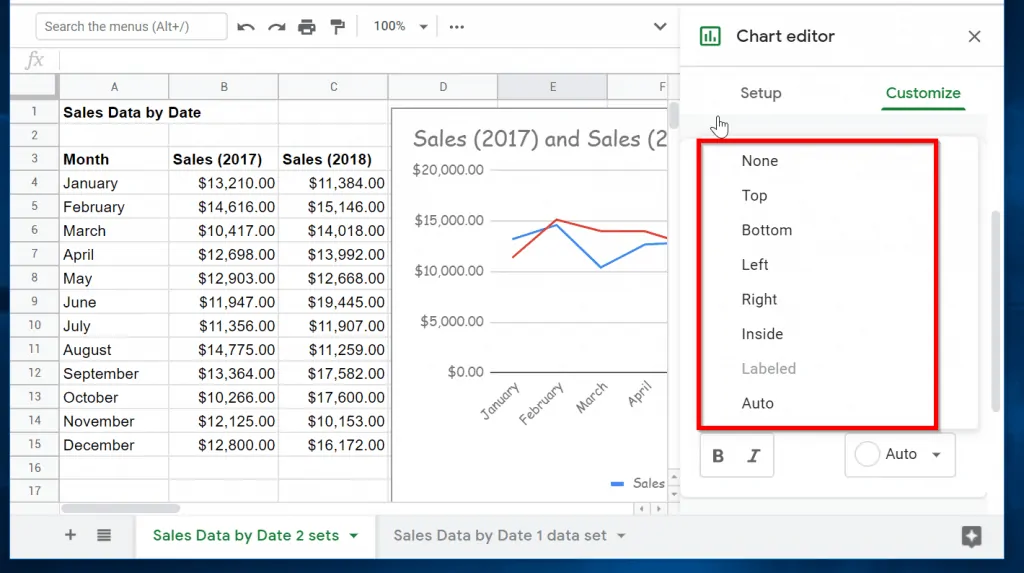The width and height of the screenshot is (1024, 573).
Task: Add a new sheet with plus icon
Action: click(x=70, y=535)
